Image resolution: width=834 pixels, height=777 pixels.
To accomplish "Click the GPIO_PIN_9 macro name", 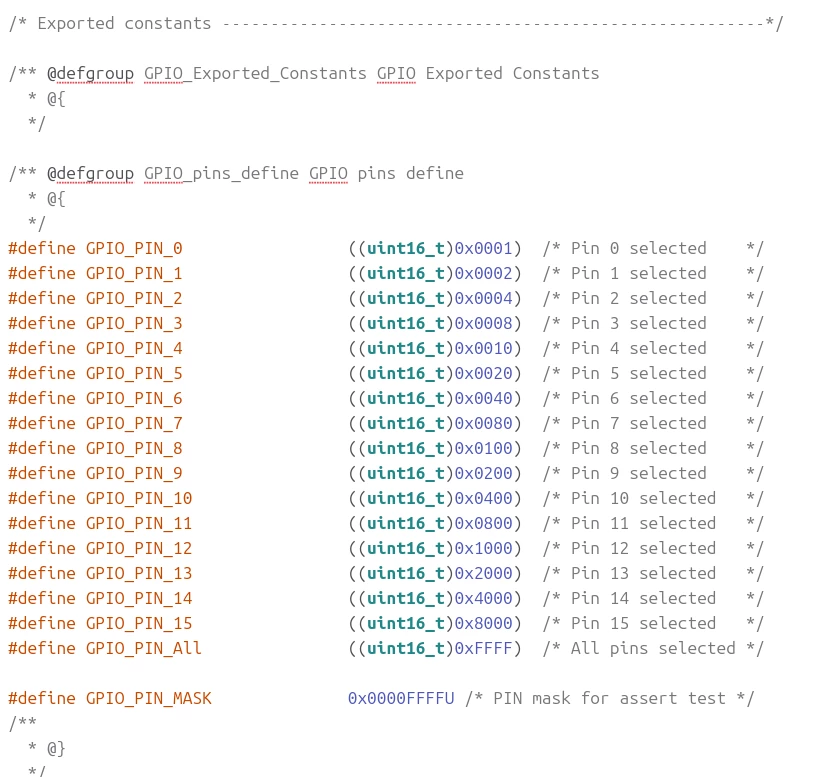I will (134, 473).
